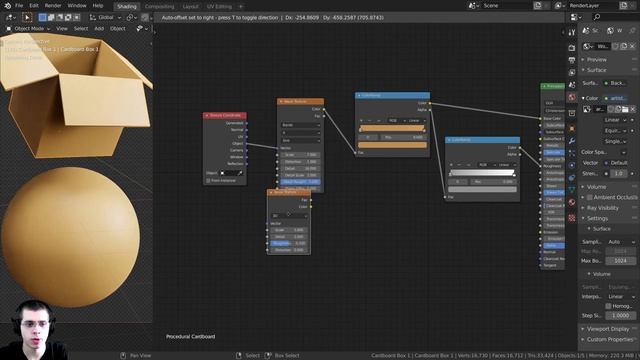Click the New Scene icon beside Scene field

(x=538, y=6)
